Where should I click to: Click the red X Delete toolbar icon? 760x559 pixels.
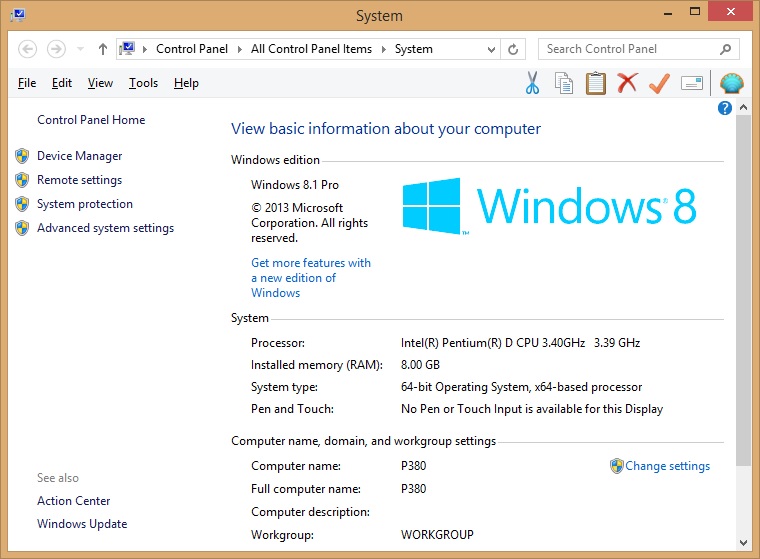click(x=627, y=82)
